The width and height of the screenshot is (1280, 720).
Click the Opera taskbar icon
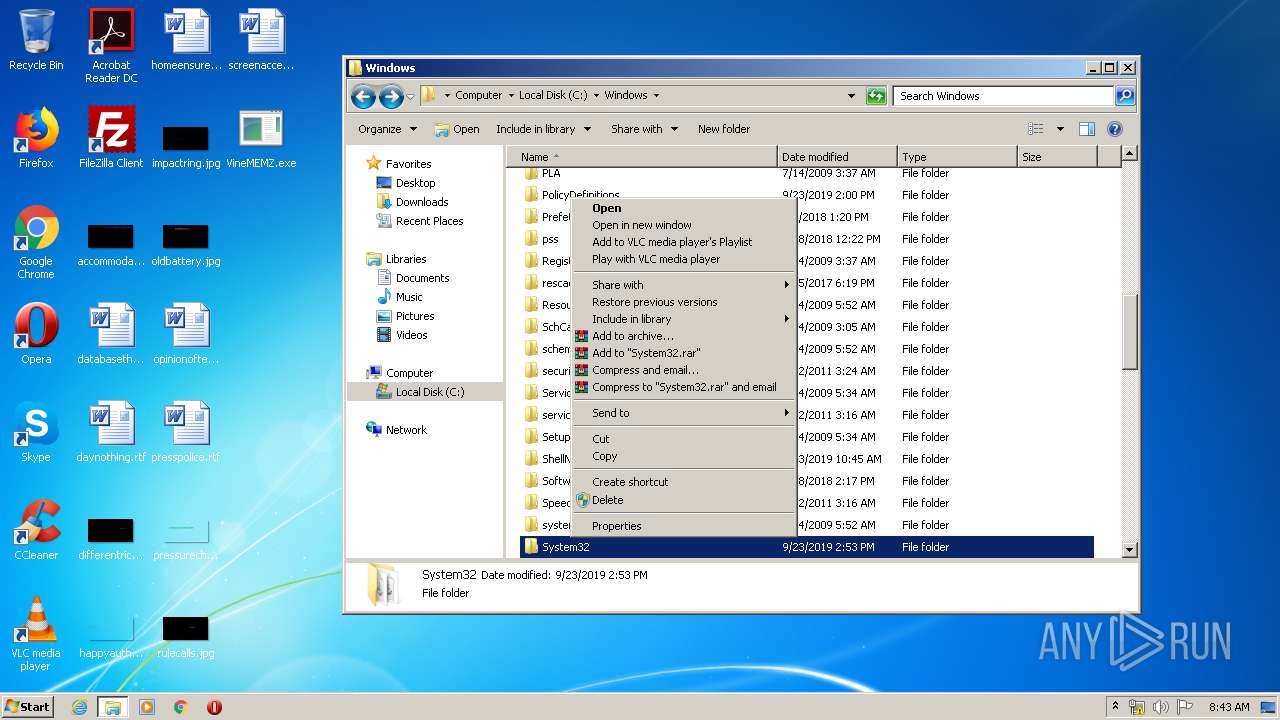click(214, 707)
